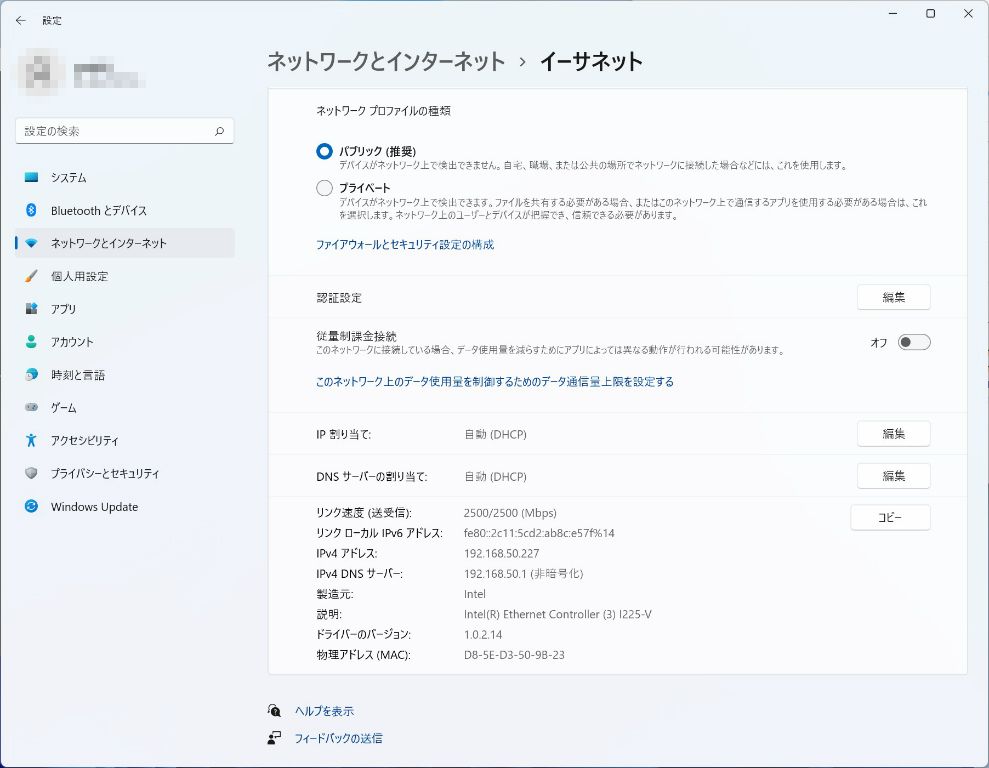989x768 pixels.
Task: Click the アプリ icon in sidebar
Action: [32, 310]
